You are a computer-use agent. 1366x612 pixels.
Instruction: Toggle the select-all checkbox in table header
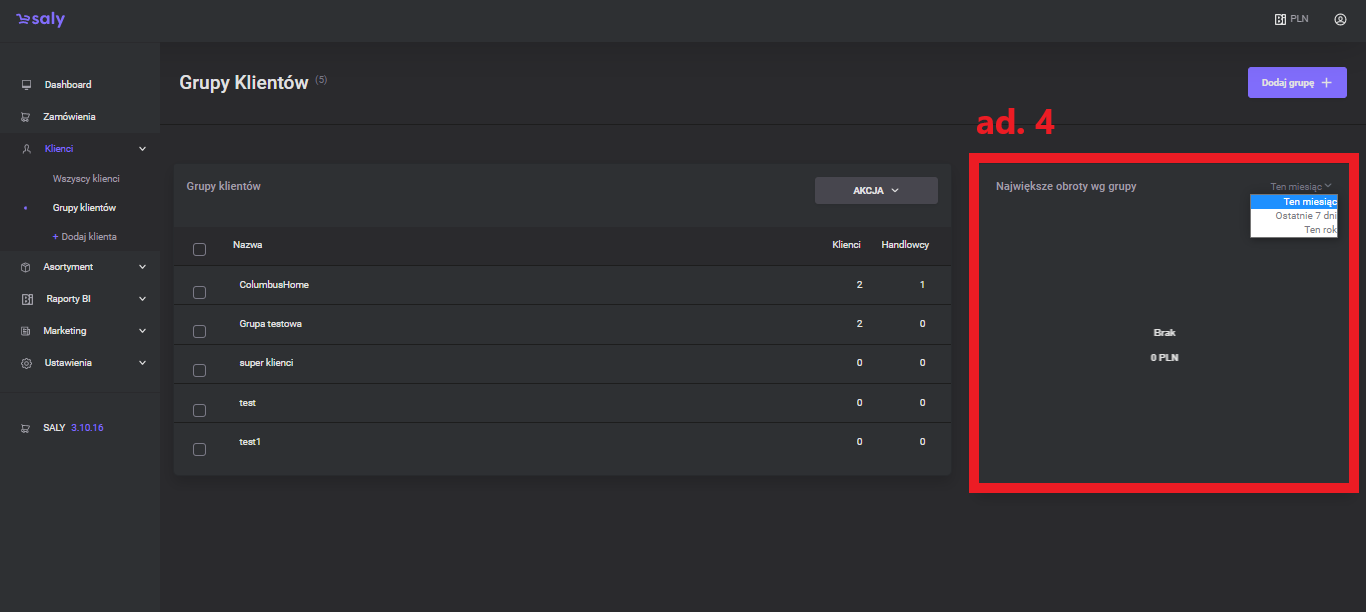tap(199, 249)
